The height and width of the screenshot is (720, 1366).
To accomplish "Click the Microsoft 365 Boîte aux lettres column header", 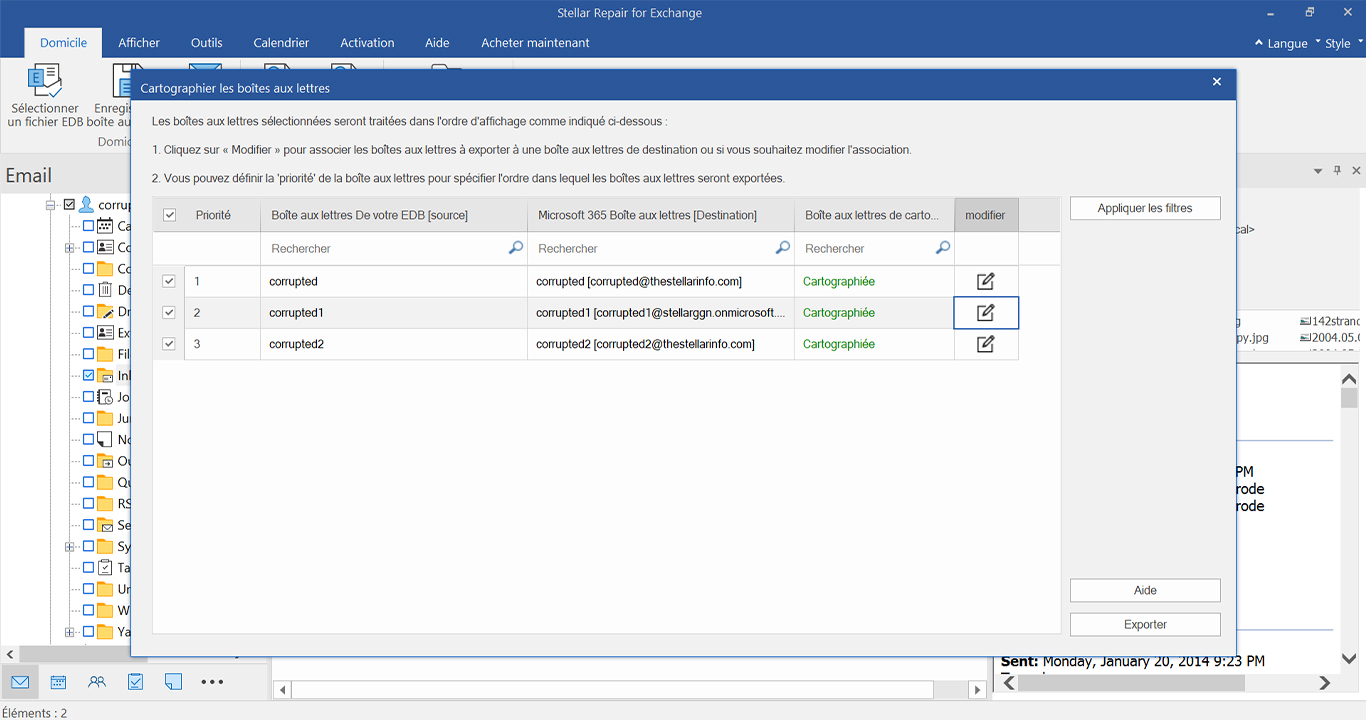I will click(x=661, y=215).
